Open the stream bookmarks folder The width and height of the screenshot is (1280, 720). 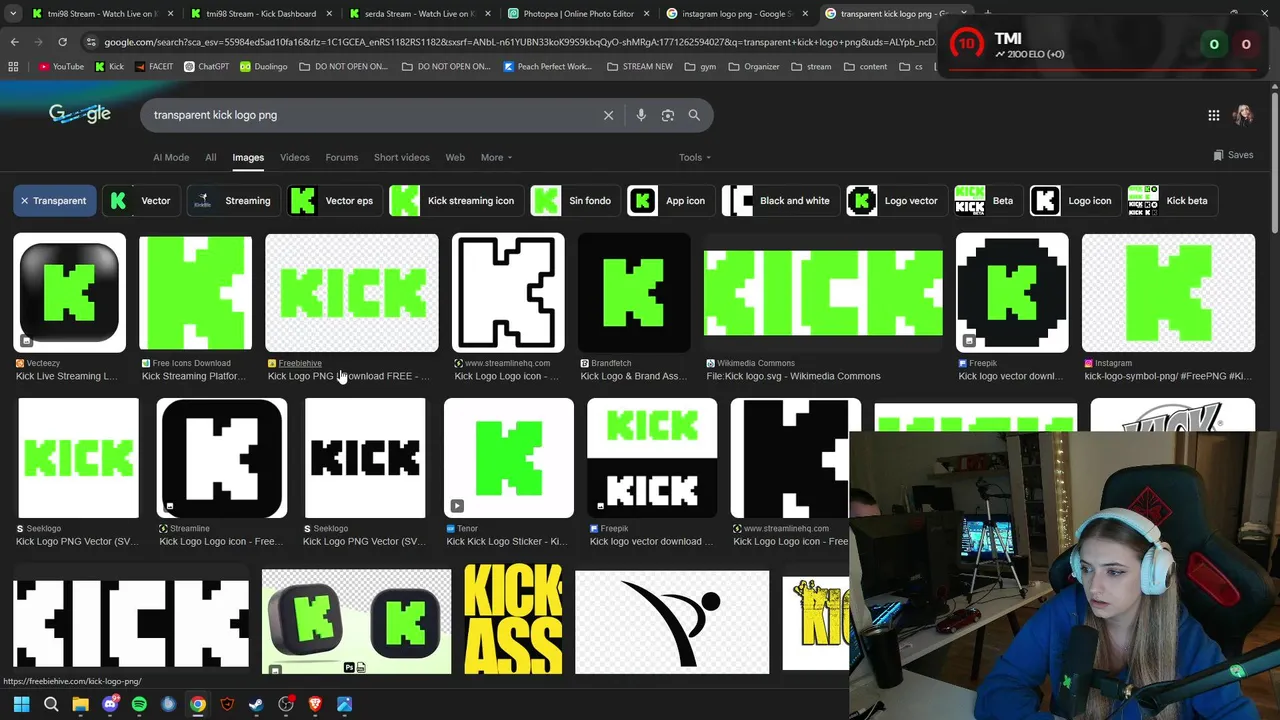pos(811,67)
